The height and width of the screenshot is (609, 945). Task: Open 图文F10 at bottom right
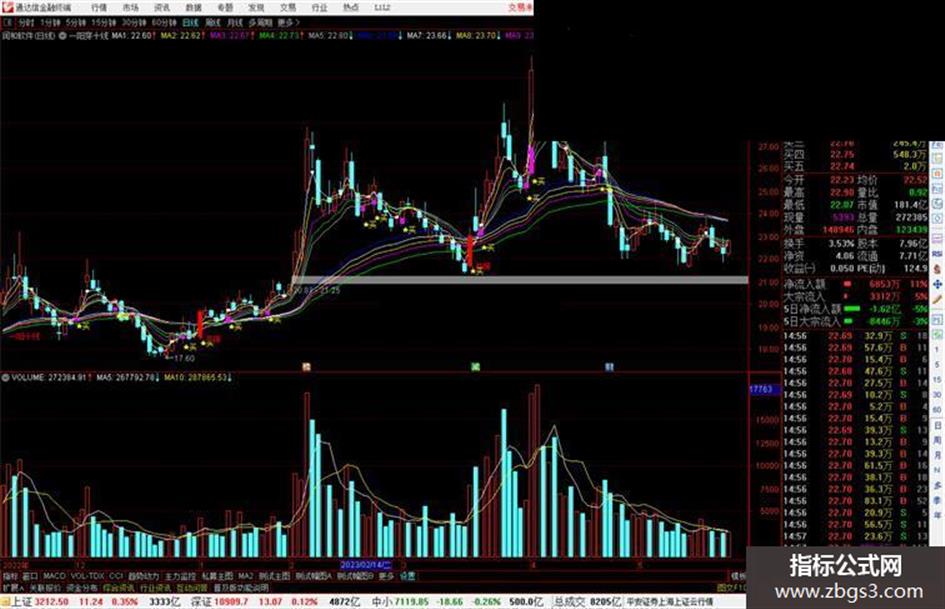(731, 587)
